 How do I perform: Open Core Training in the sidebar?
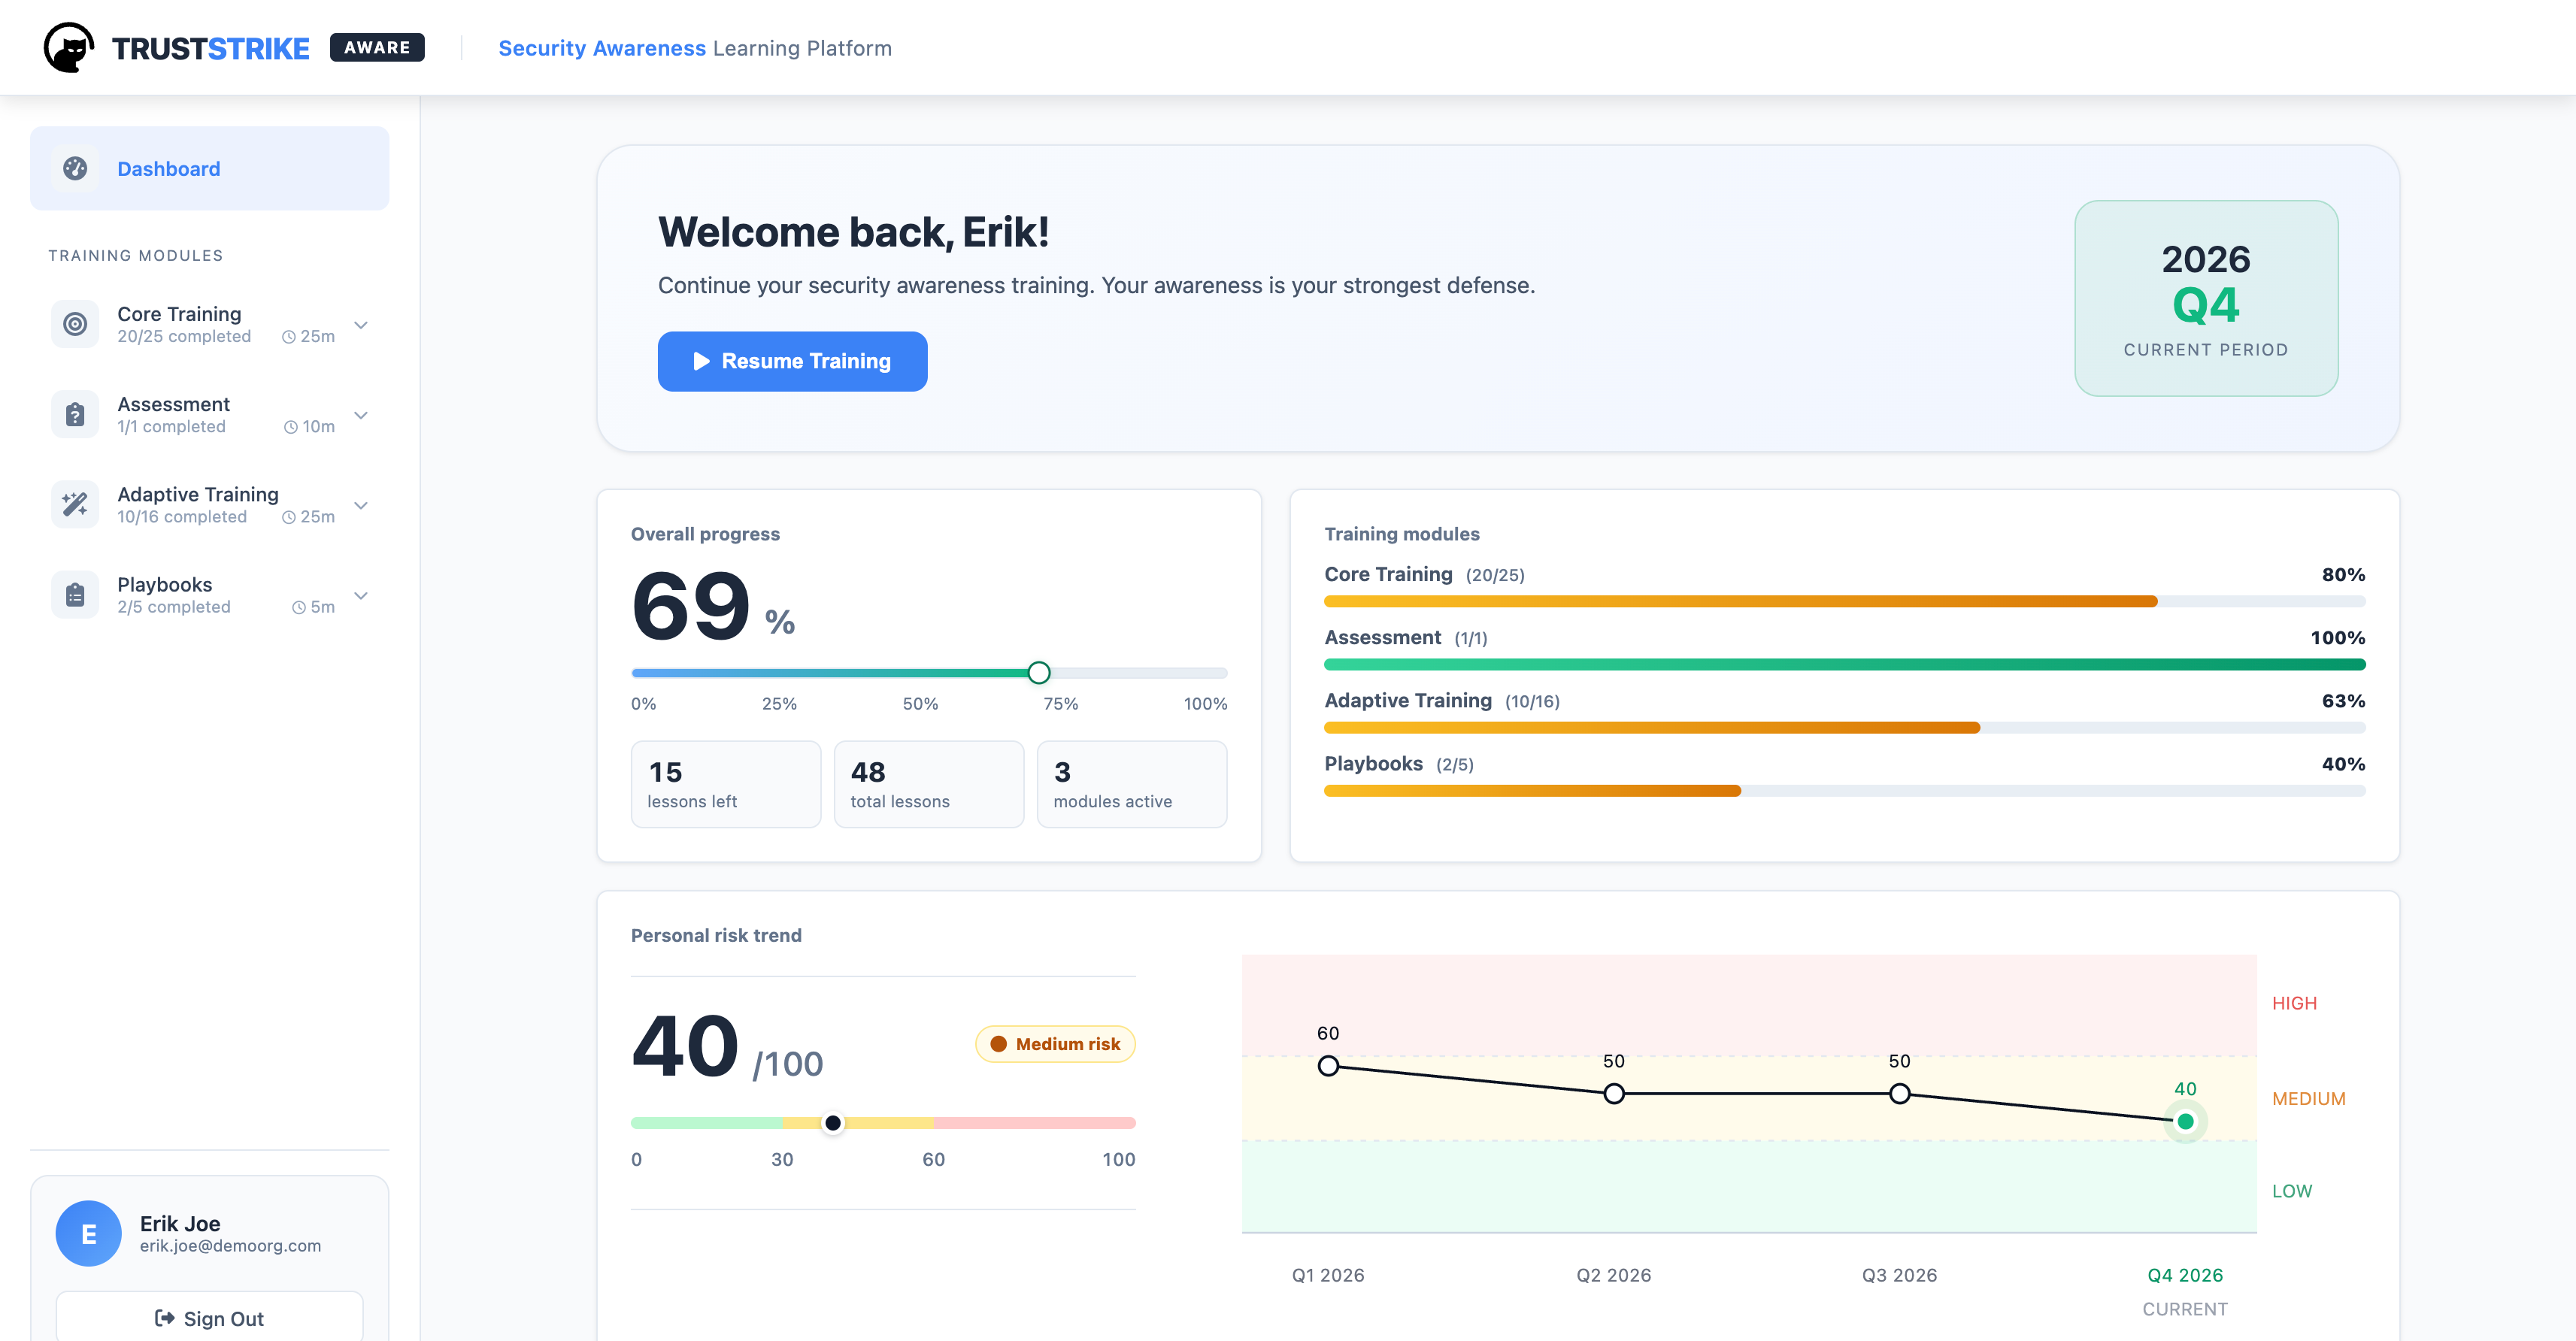210,324
